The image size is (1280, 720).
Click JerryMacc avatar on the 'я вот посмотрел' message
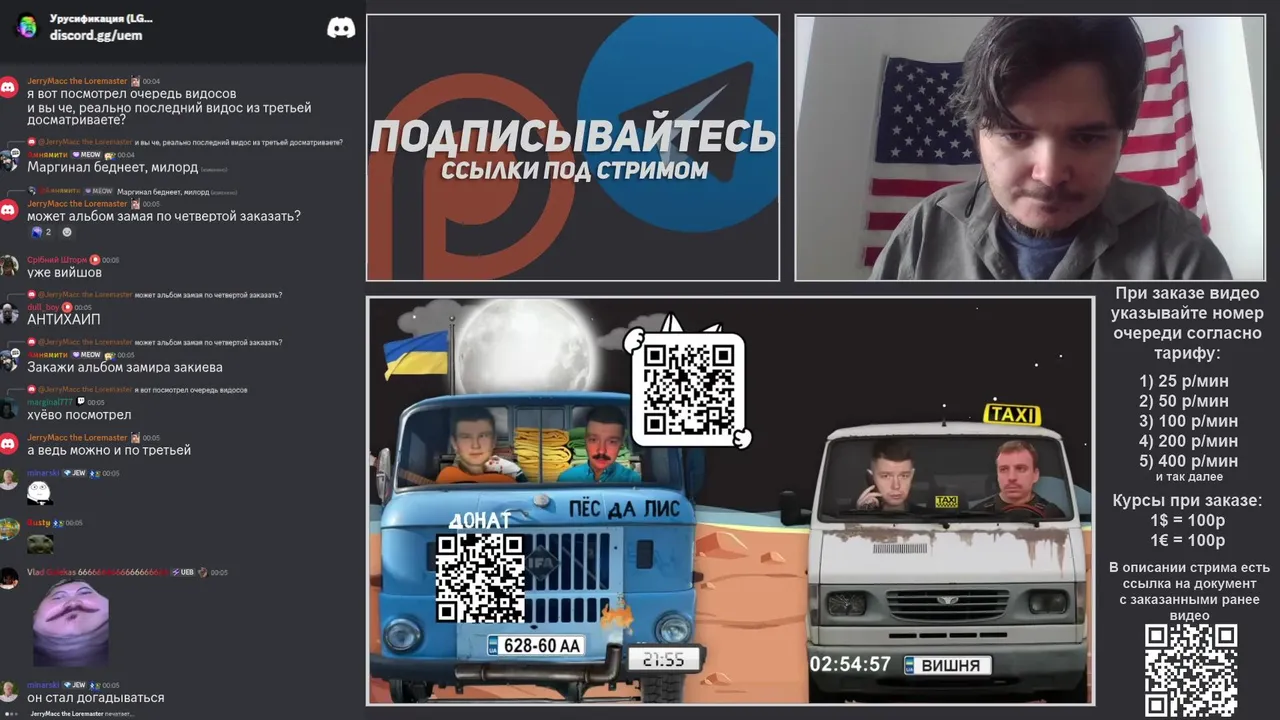coord(9,87)
